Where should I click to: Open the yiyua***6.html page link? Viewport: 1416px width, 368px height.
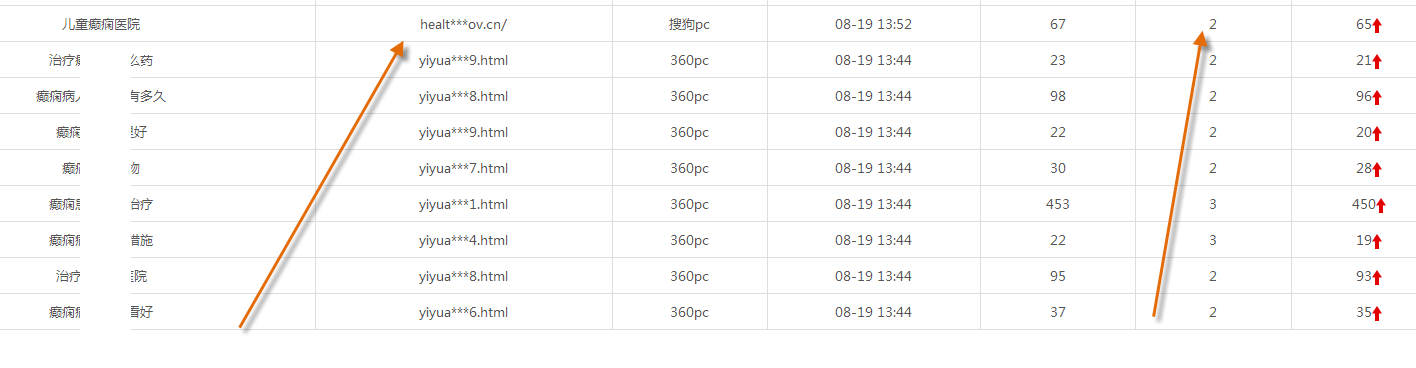463,312
